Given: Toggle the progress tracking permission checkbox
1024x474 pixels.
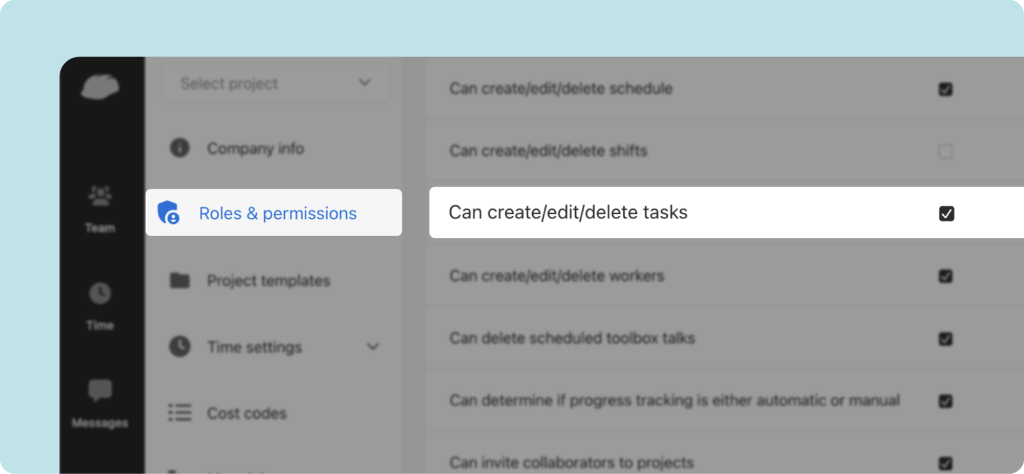Looking at the screenshot, I should [x=946, y=401].
